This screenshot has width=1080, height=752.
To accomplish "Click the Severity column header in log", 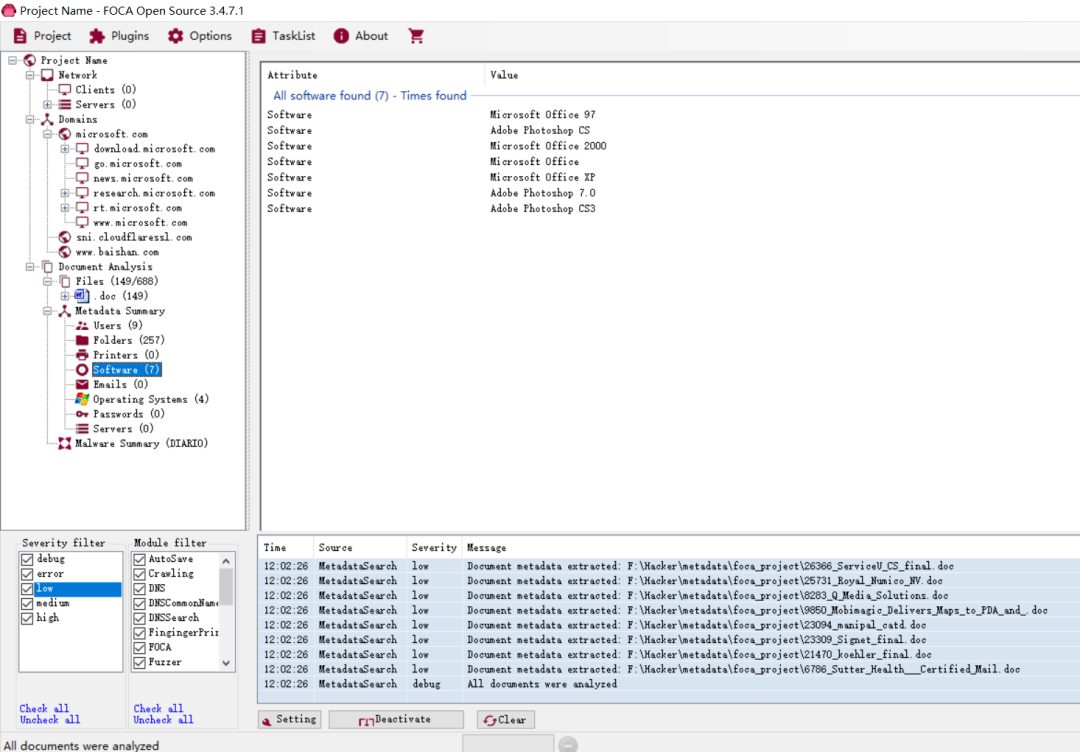I will click(434, 547).
